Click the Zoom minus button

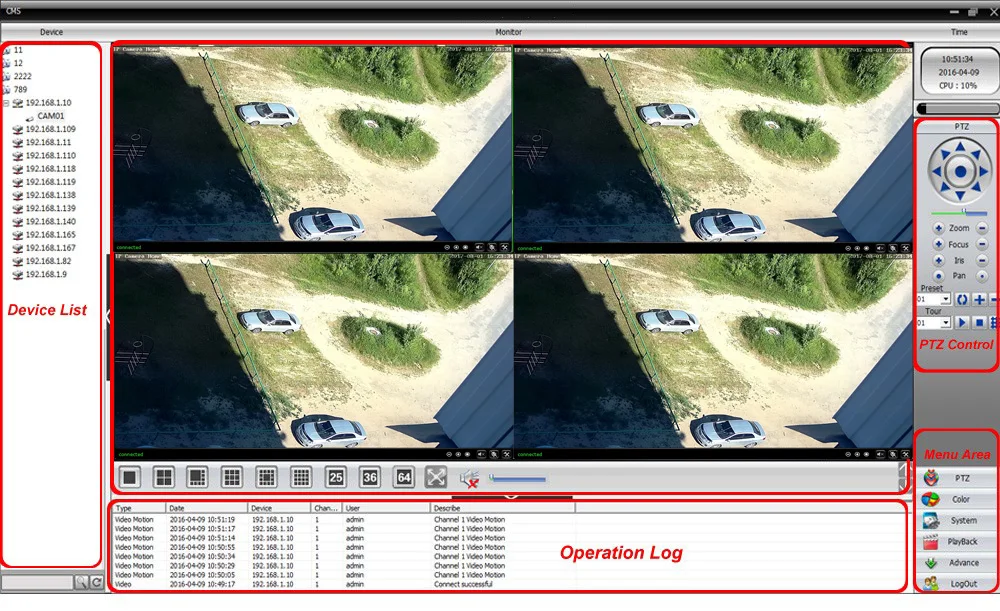[982, 228]
